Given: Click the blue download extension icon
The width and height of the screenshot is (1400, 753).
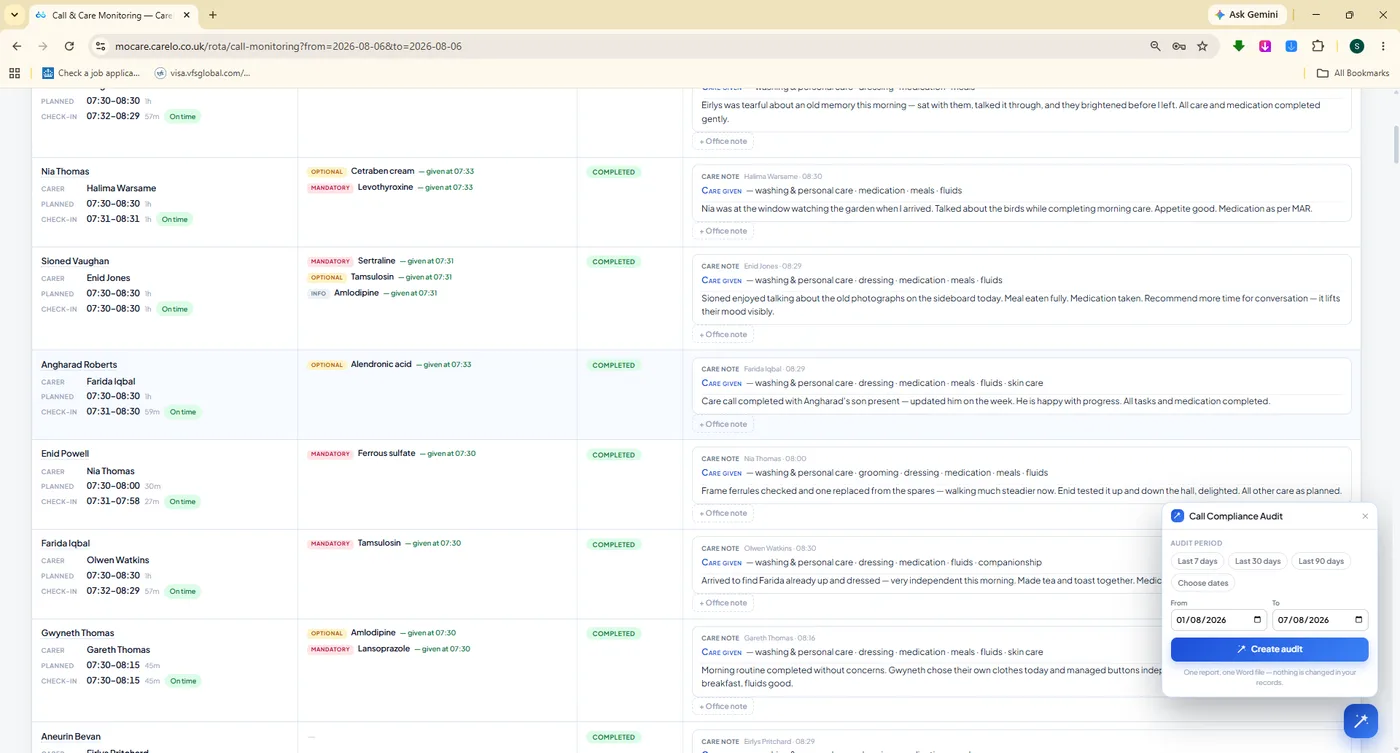Looking at the screenshot, I should coord(1291,46).
